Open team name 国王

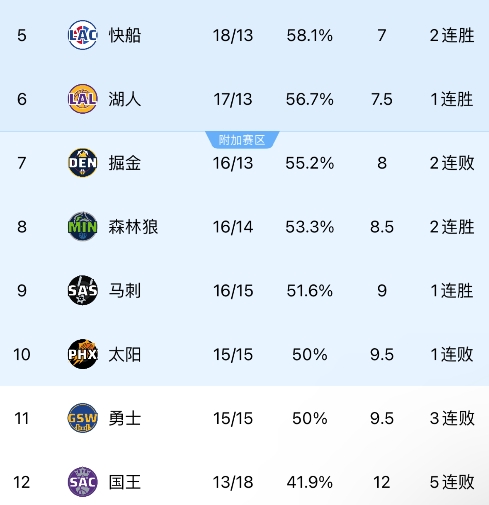click(125, 482)
